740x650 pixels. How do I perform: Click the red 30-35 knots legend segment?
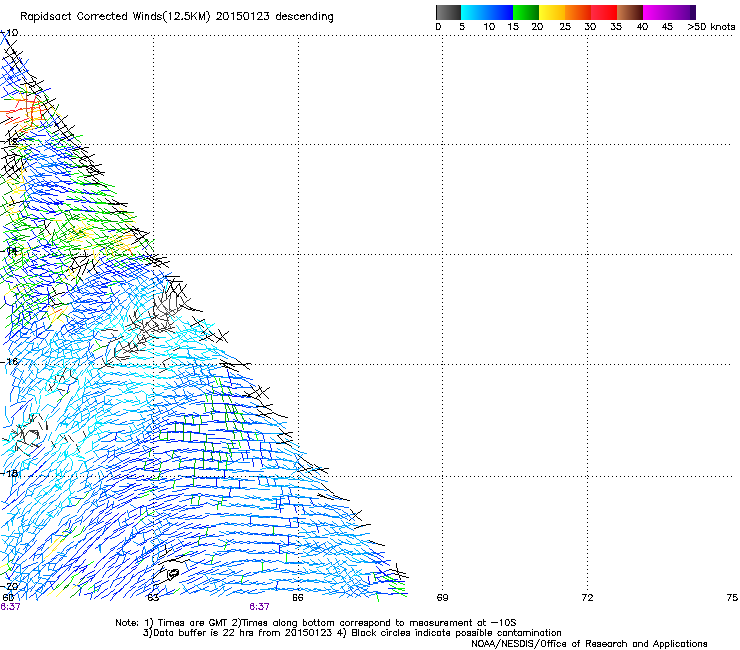tap(604, 12)
